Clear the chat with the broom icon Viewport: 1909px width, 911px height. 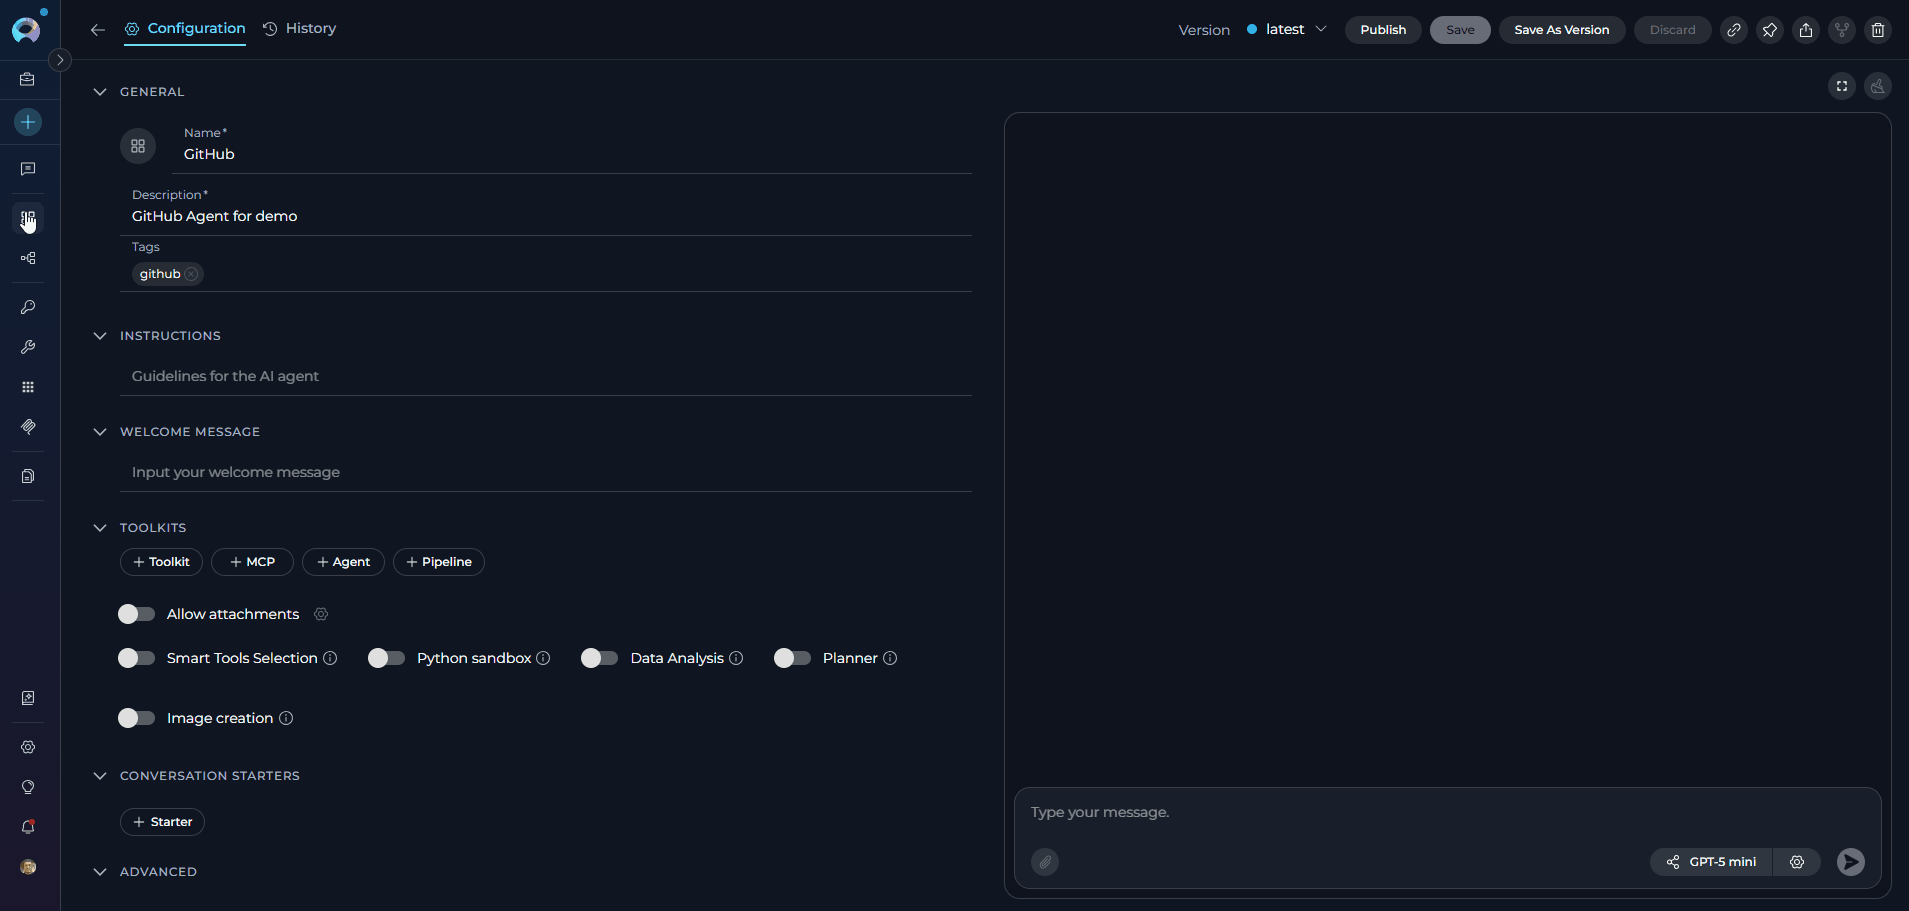tap(1878, 86)
